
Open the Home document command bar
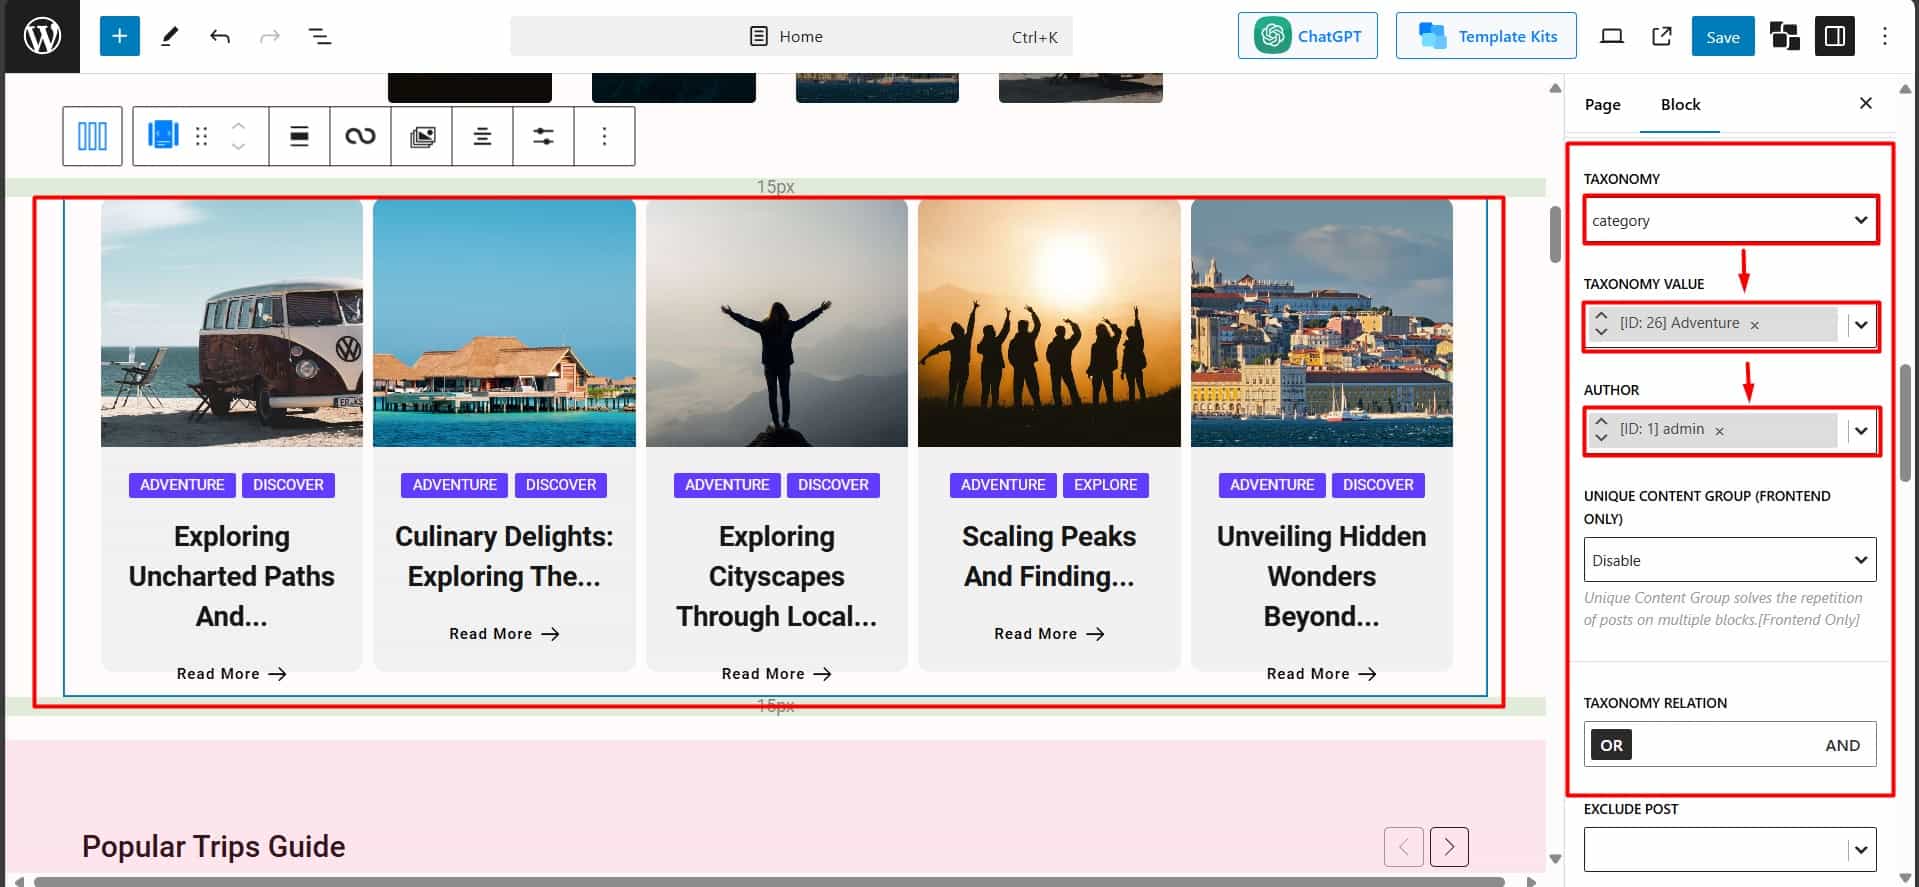(x=791, y=36)
